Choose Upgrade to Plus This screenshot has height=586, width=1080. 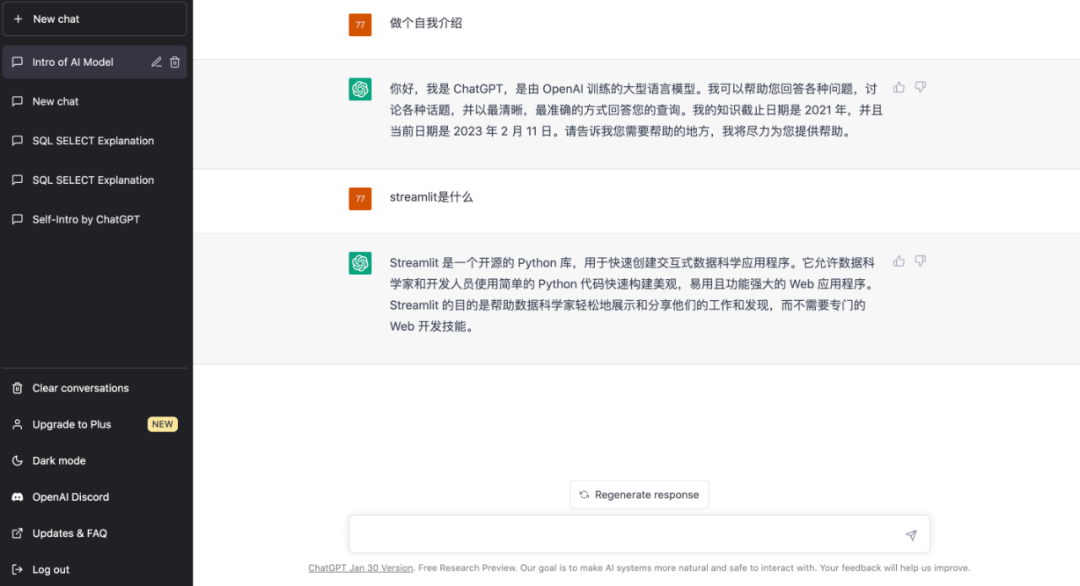[x=95, y=425]
